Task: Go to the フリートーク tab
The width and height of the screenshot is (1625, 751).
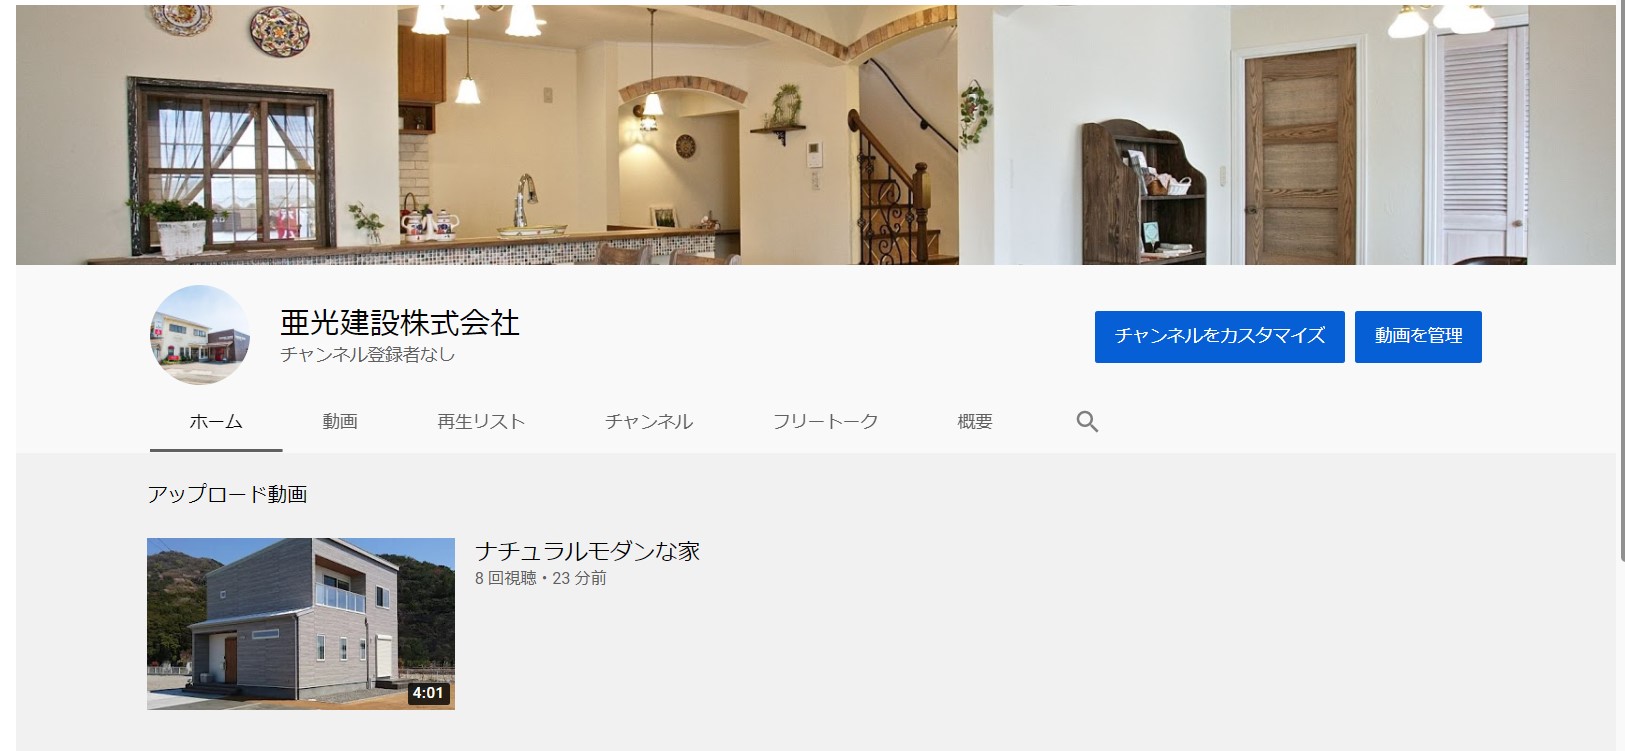Action: click(x=825, y=421)
